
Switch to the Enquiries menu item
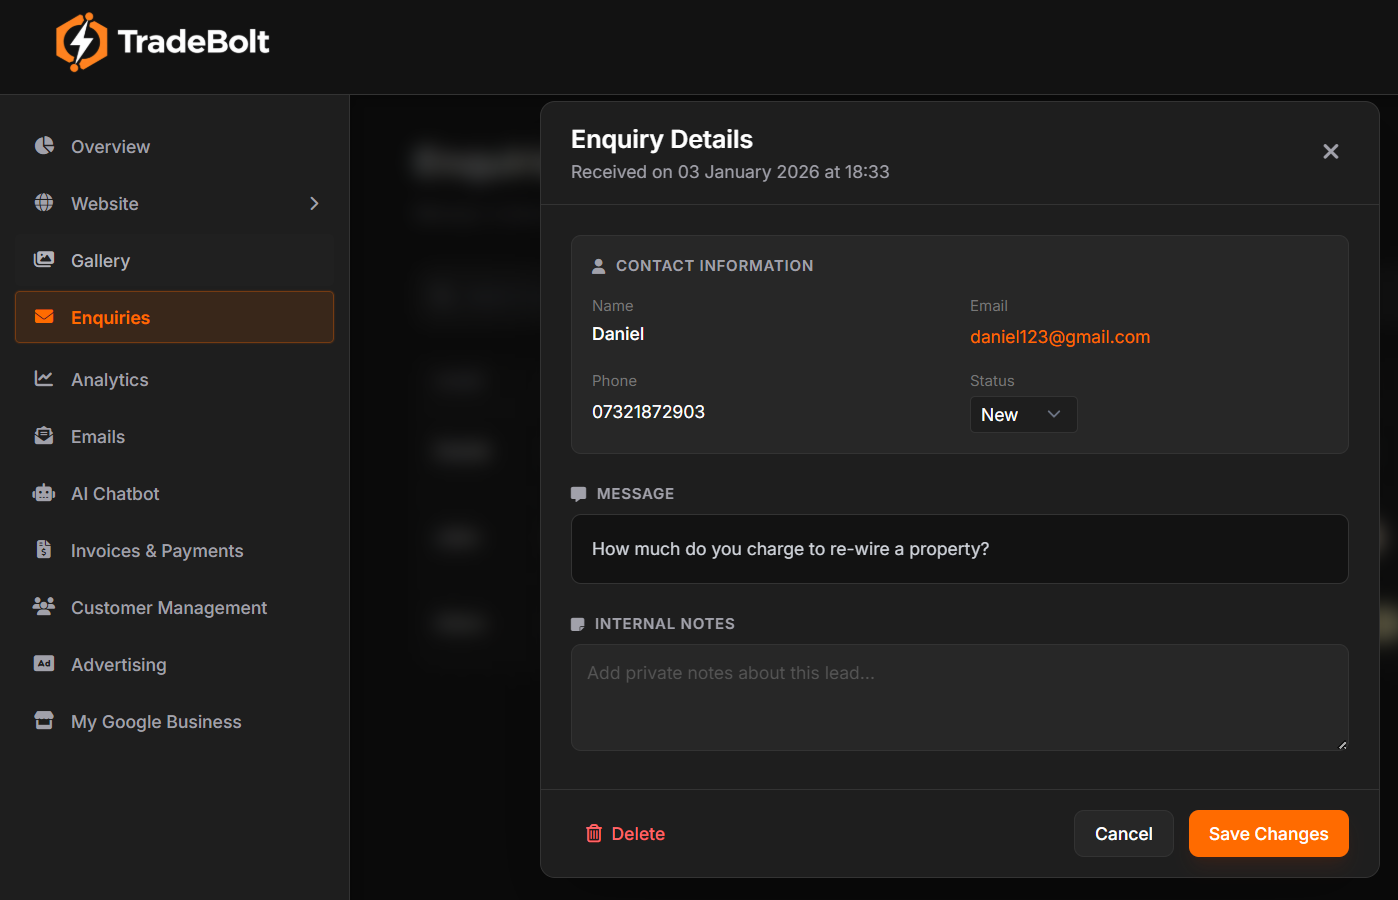pos(110,317)
